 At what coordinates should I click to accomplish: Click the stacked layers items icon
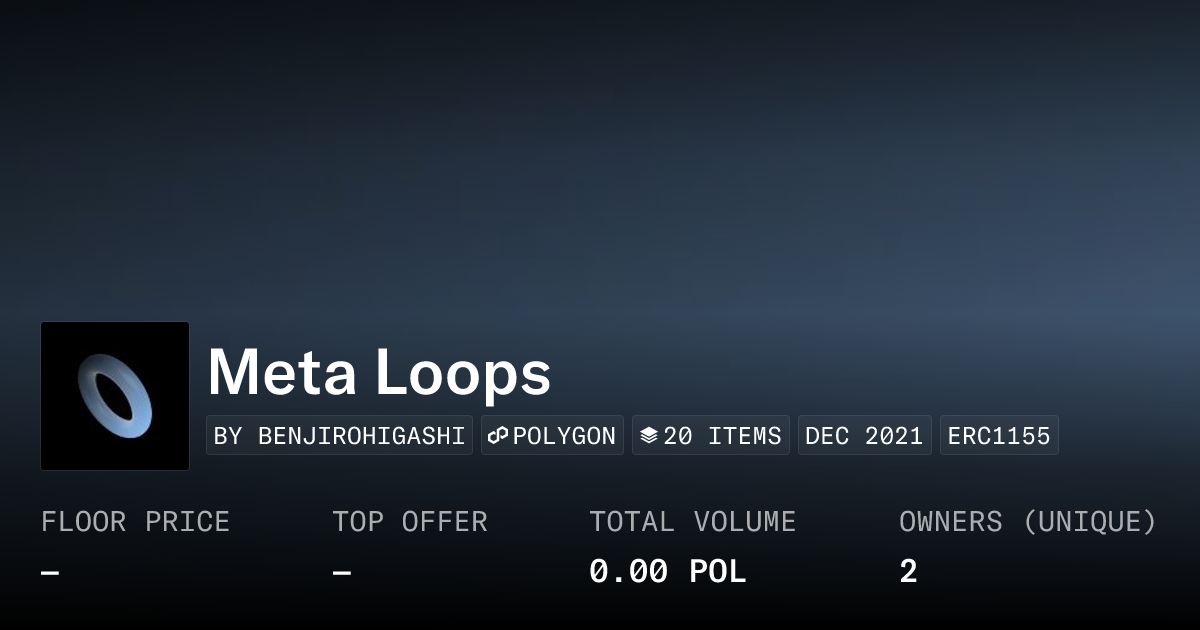pyautogui.click(x=649, y=436)
